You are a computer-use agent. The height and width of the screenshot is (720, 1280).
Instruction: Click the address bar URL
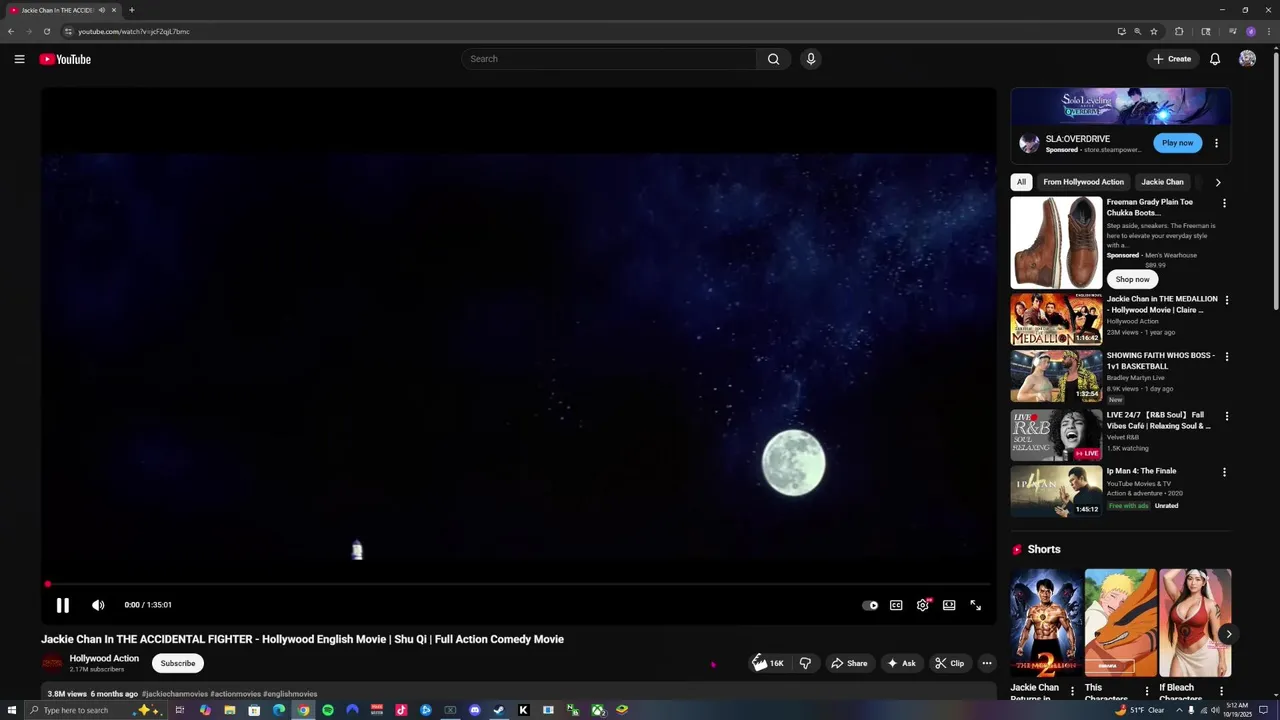[x=134, y=31]
